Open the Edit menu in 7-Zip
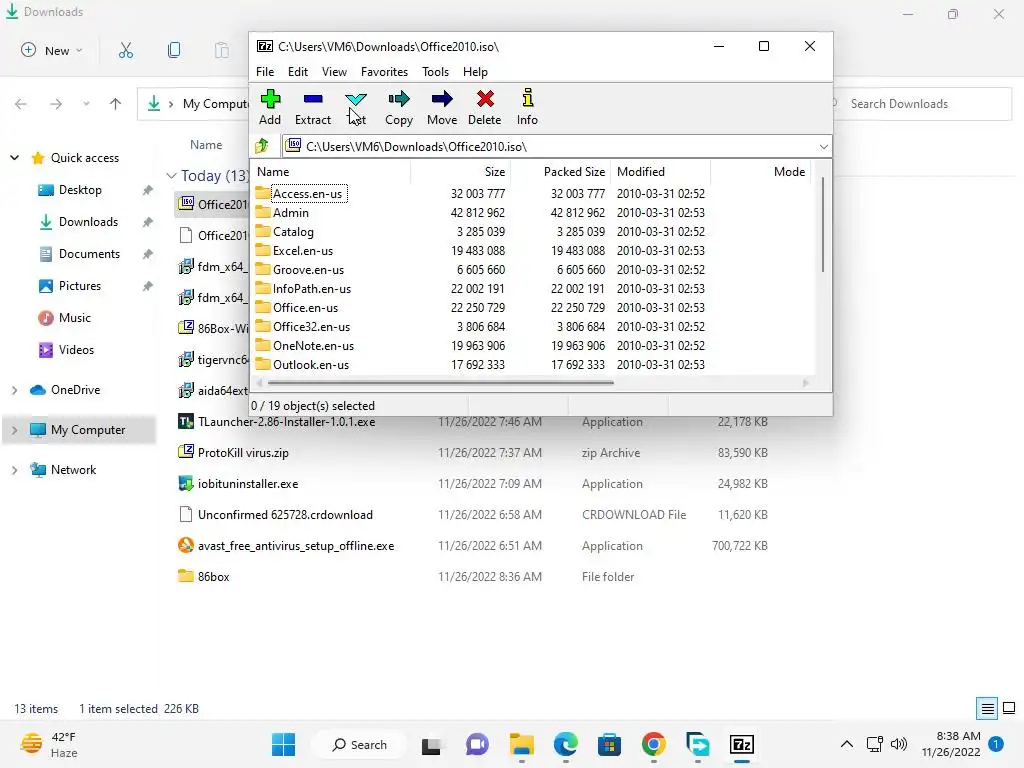1024x768 pixels. pos(298,72)
